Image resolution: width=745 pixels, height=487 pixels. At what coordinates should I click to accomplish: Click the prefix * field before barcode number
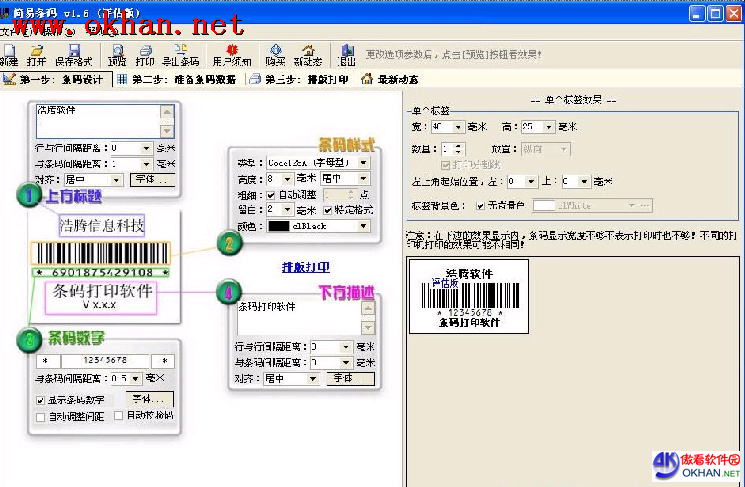click(x=48, y=361)
